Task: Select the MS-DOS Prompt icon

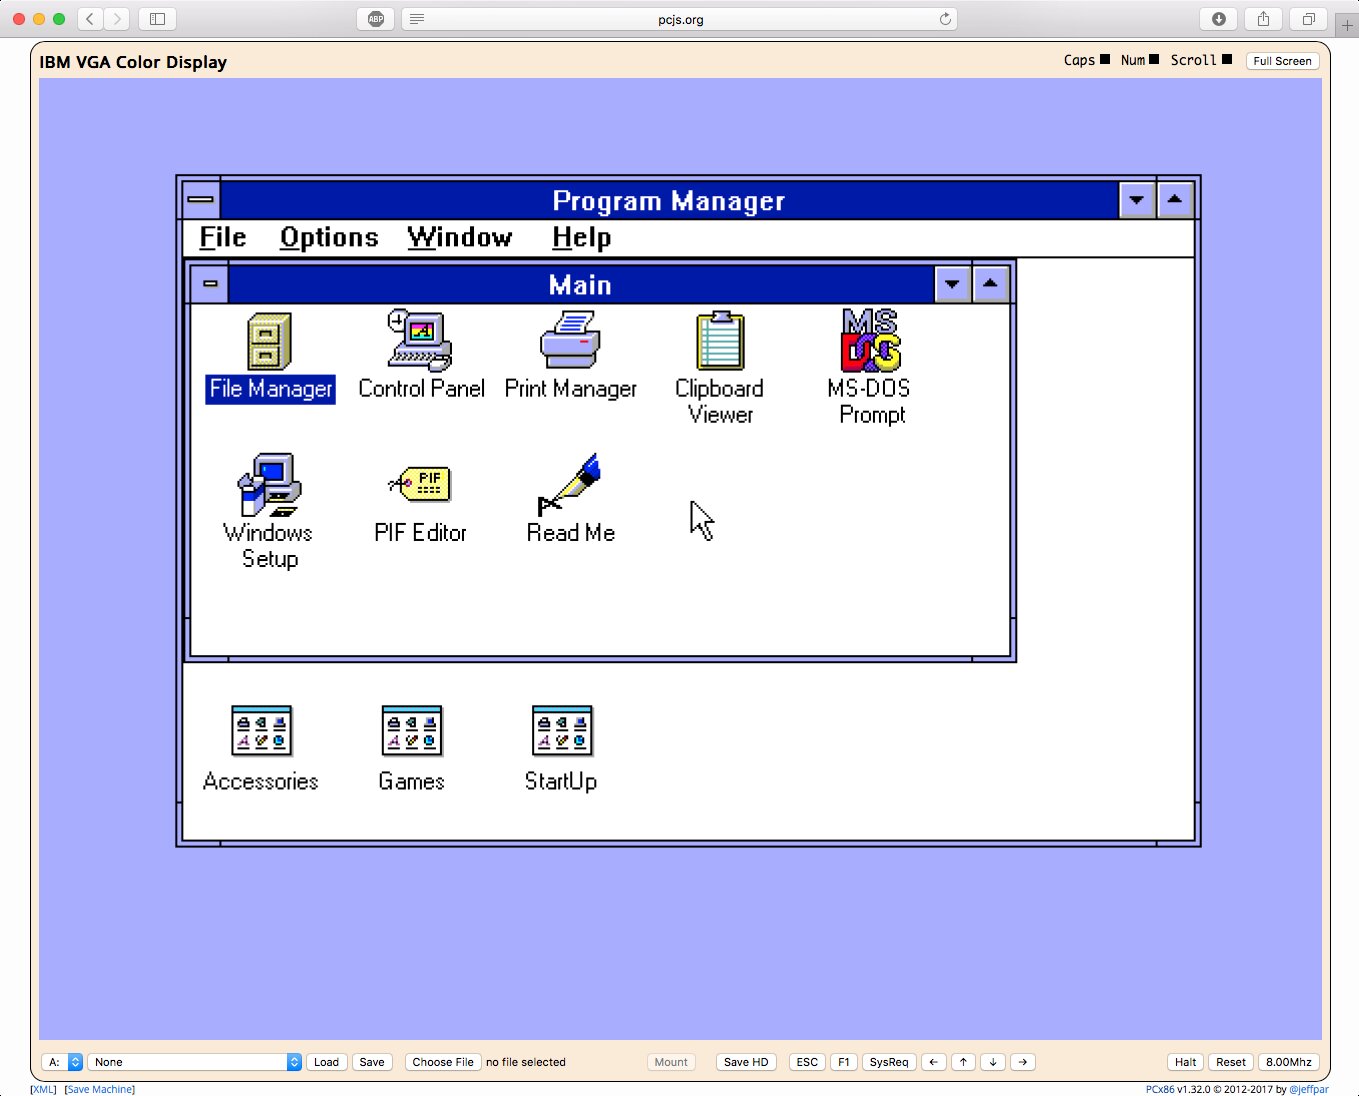Action: pyautogui.click(x=870, y=342)
